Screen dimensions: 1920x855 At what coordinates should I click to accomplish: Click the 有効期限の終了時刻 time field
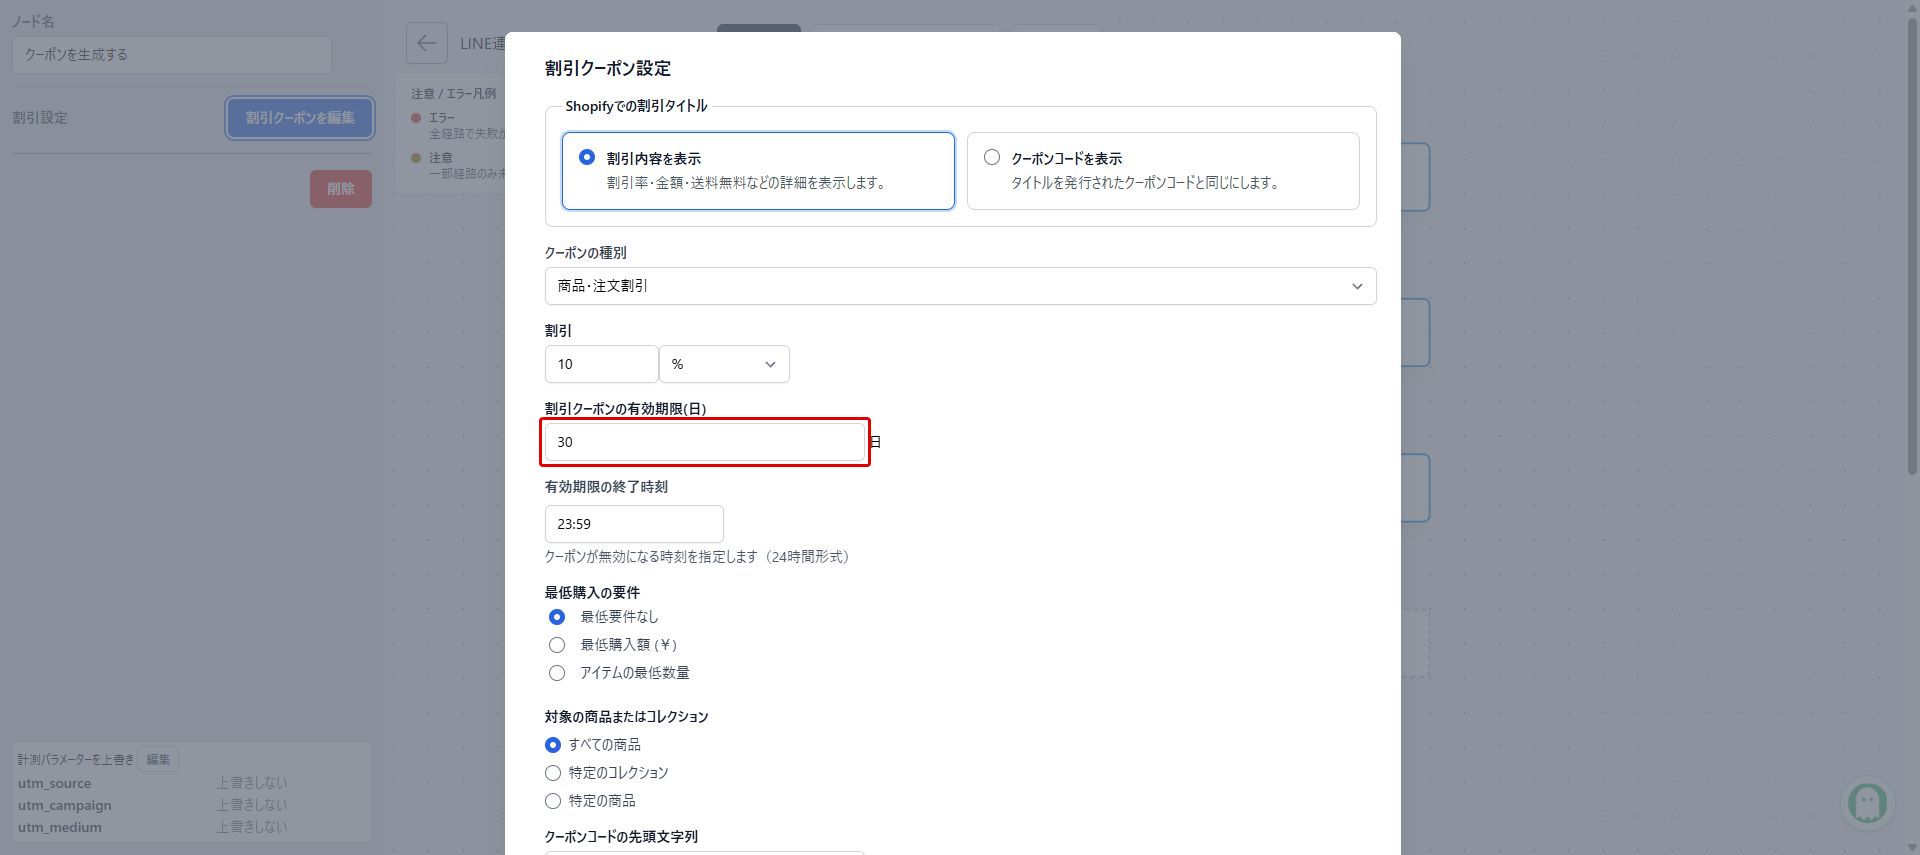634,524
